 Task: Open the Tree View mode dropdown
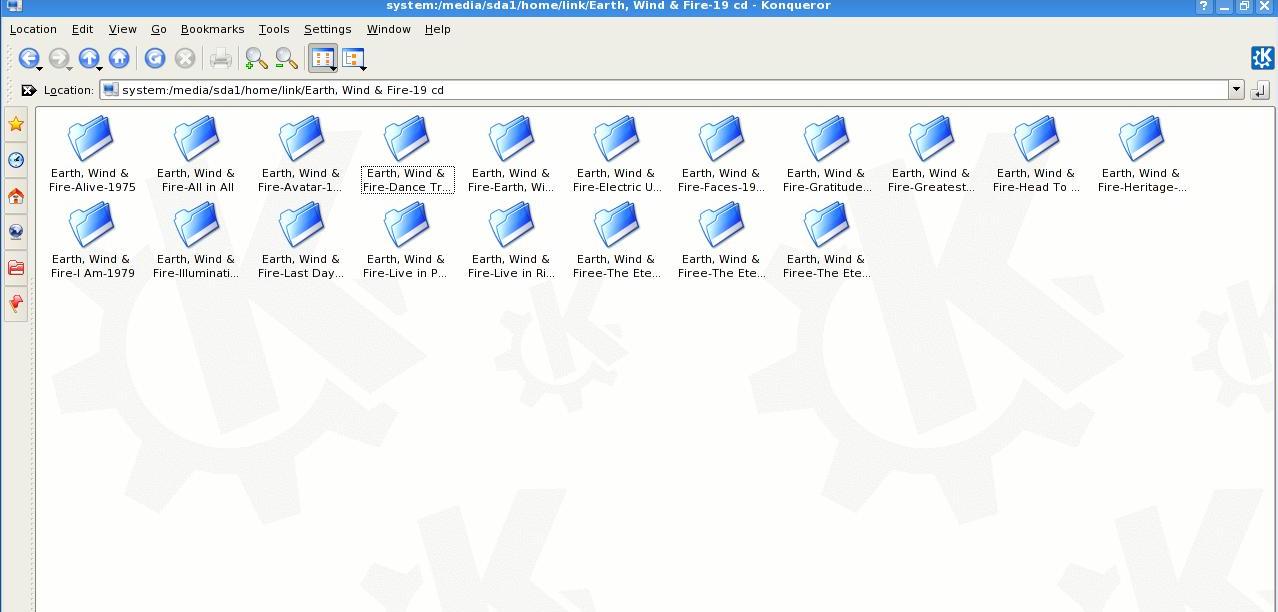[x=354, y=58]
